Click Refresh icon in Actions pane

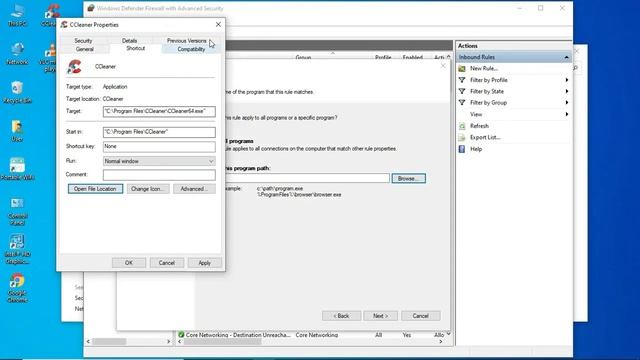pyautogui.click(x=462, y=126)
